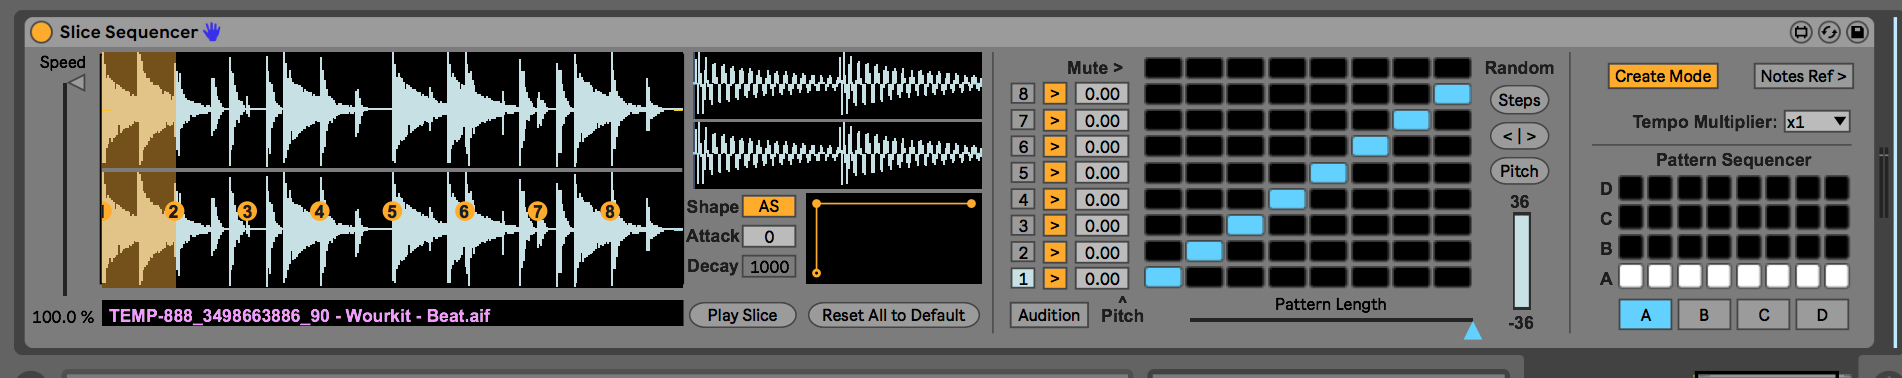Viewport: 1902px width, 378px height.
Task: Select pattern tab B
Action: click(1704, 315)
